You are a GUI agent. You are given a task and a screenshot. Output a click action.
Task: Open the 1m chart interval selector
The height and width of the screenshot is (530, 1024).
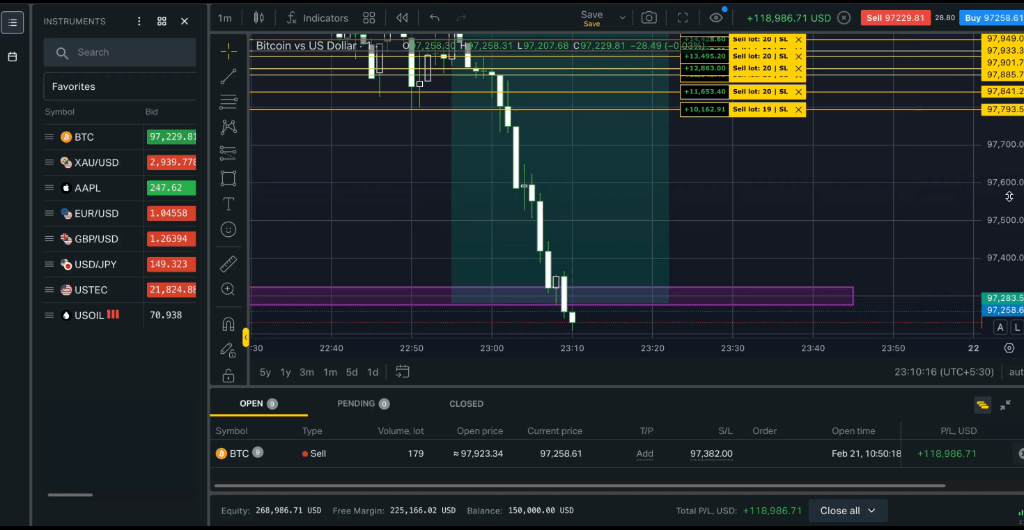225,18
